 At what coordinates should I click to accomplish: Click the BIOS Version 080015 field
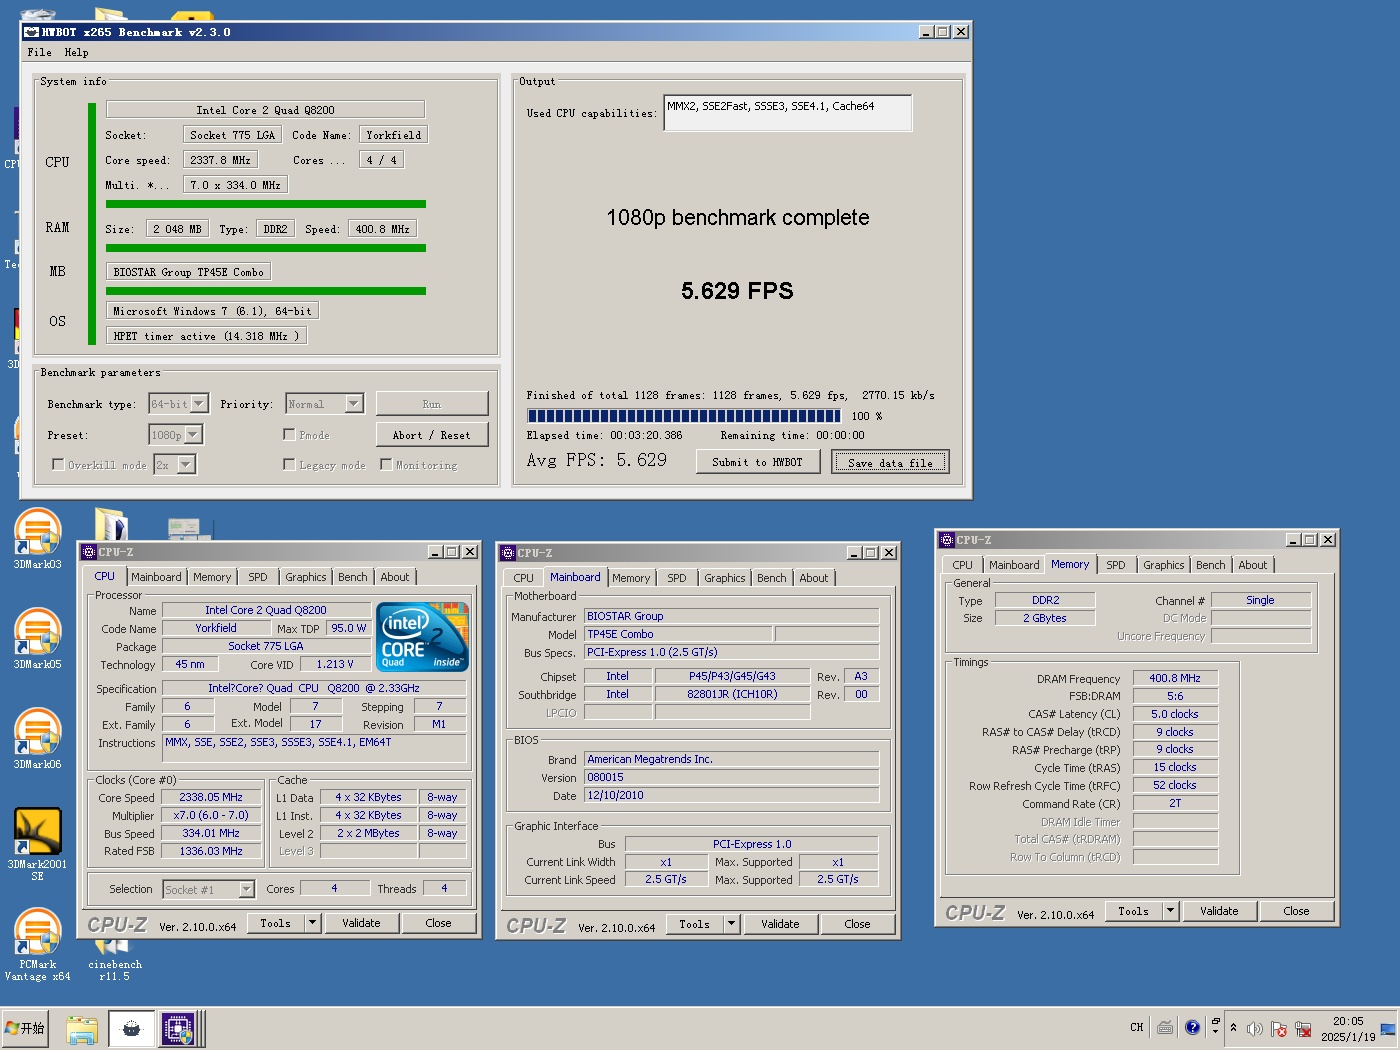tap(732, 777)
